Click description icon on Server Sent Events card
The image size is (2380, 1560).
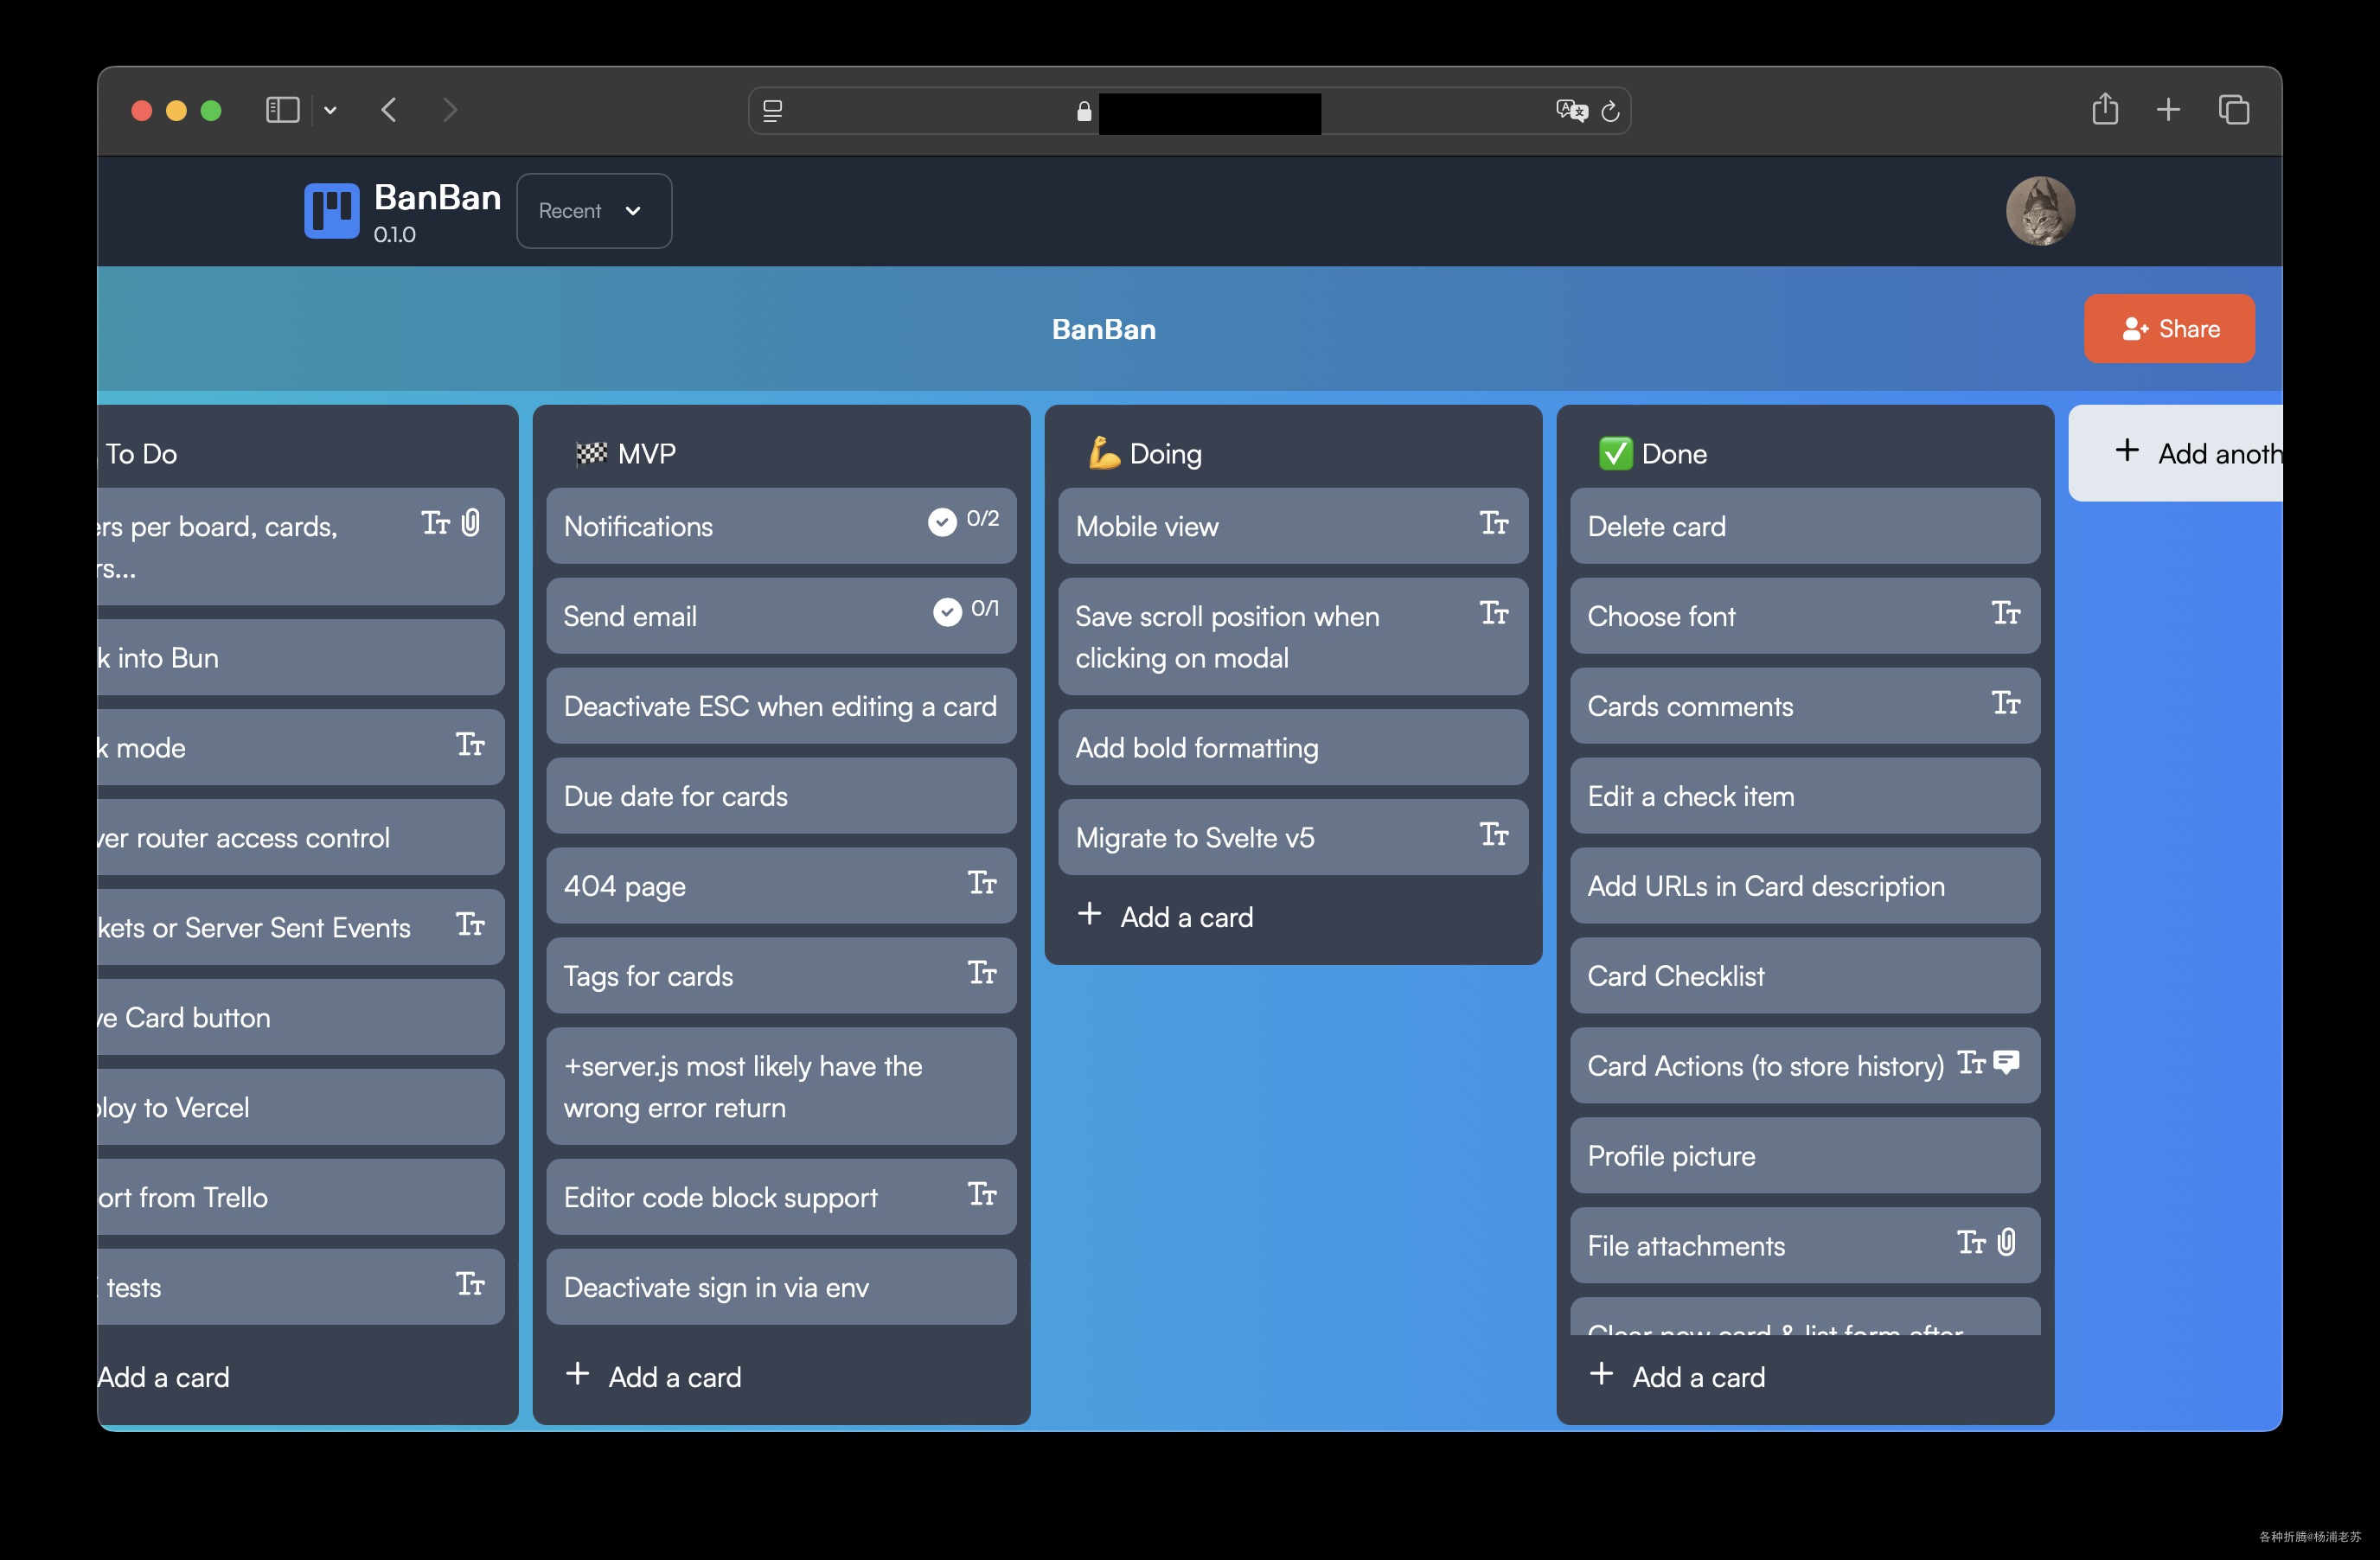click(x=470, y=924)
